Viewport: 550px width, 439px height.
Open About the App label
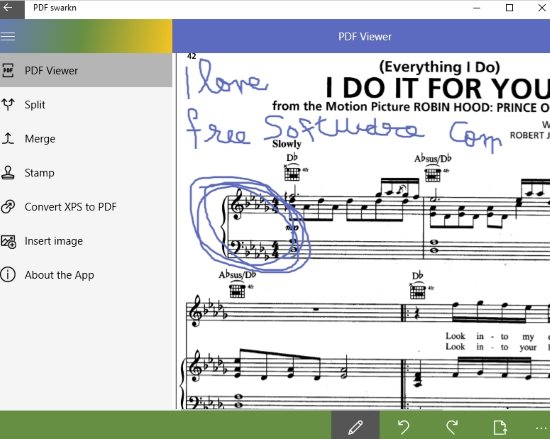[x=59, y=275]
